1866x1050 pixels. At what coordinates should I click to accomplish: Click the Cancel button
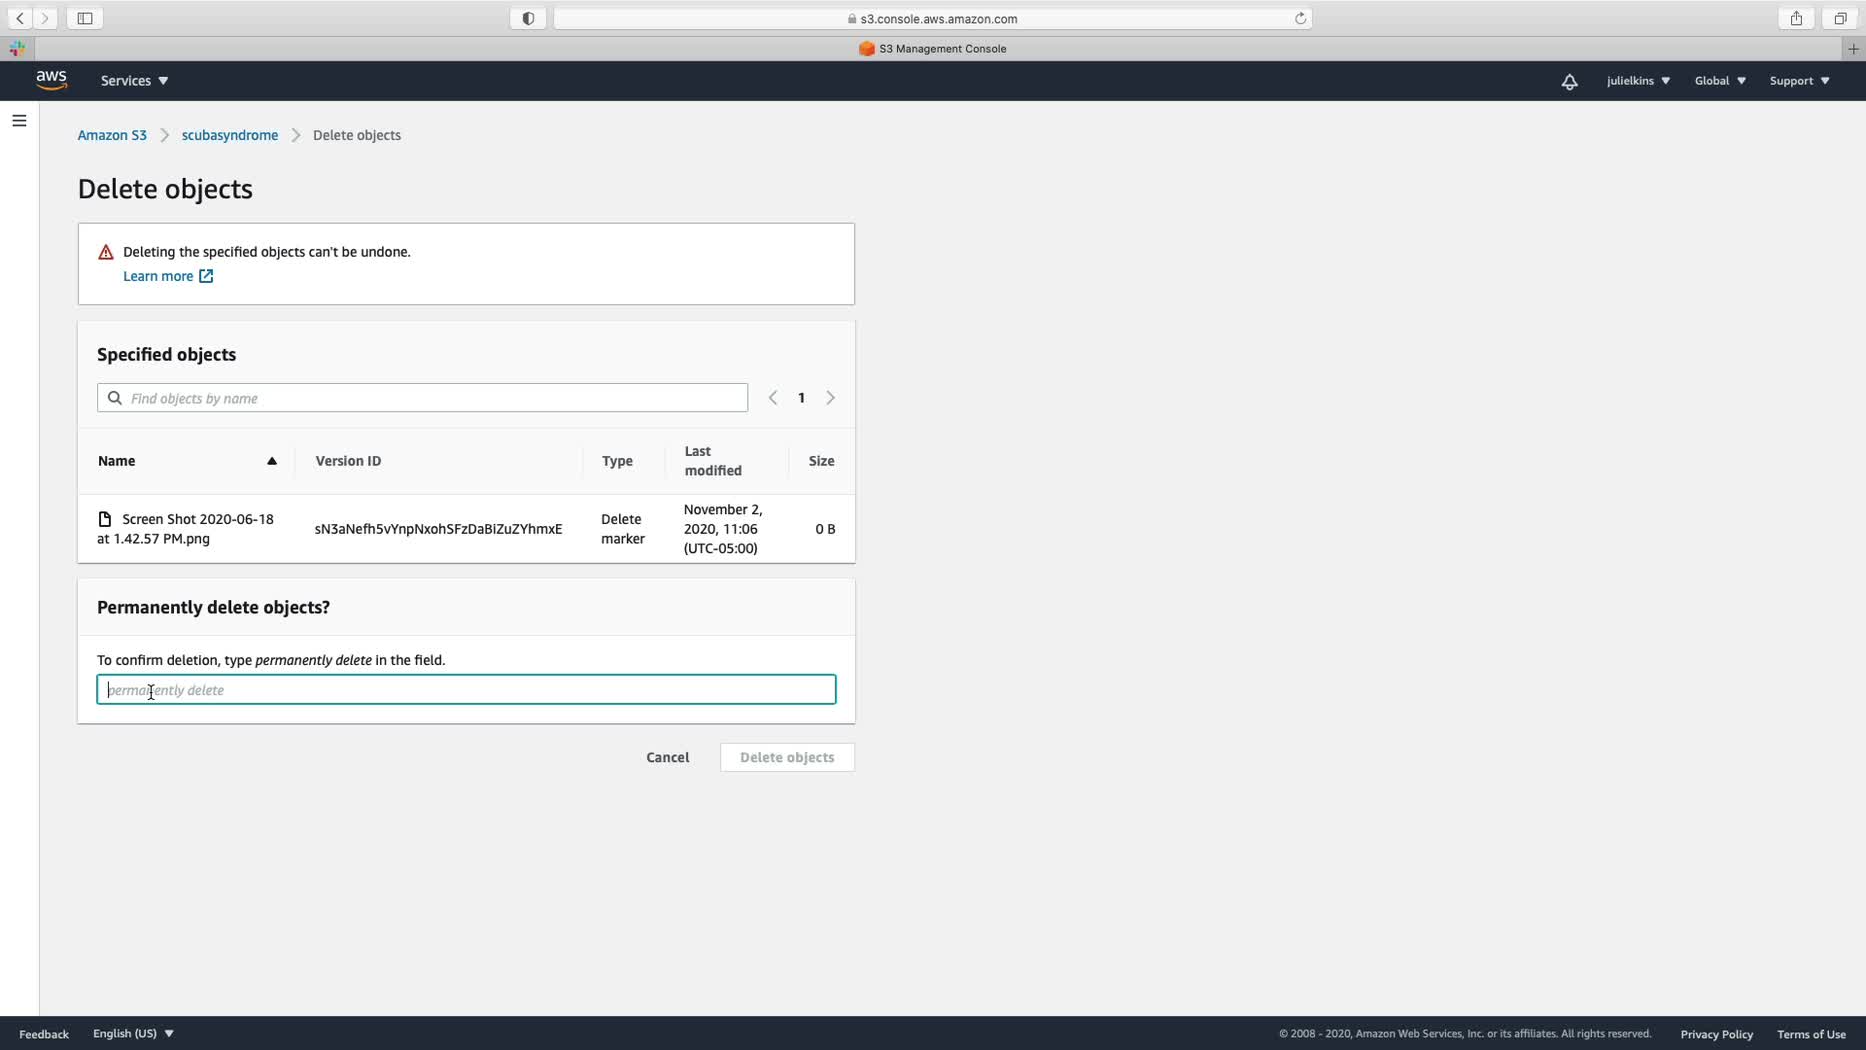tap(667, 757)
